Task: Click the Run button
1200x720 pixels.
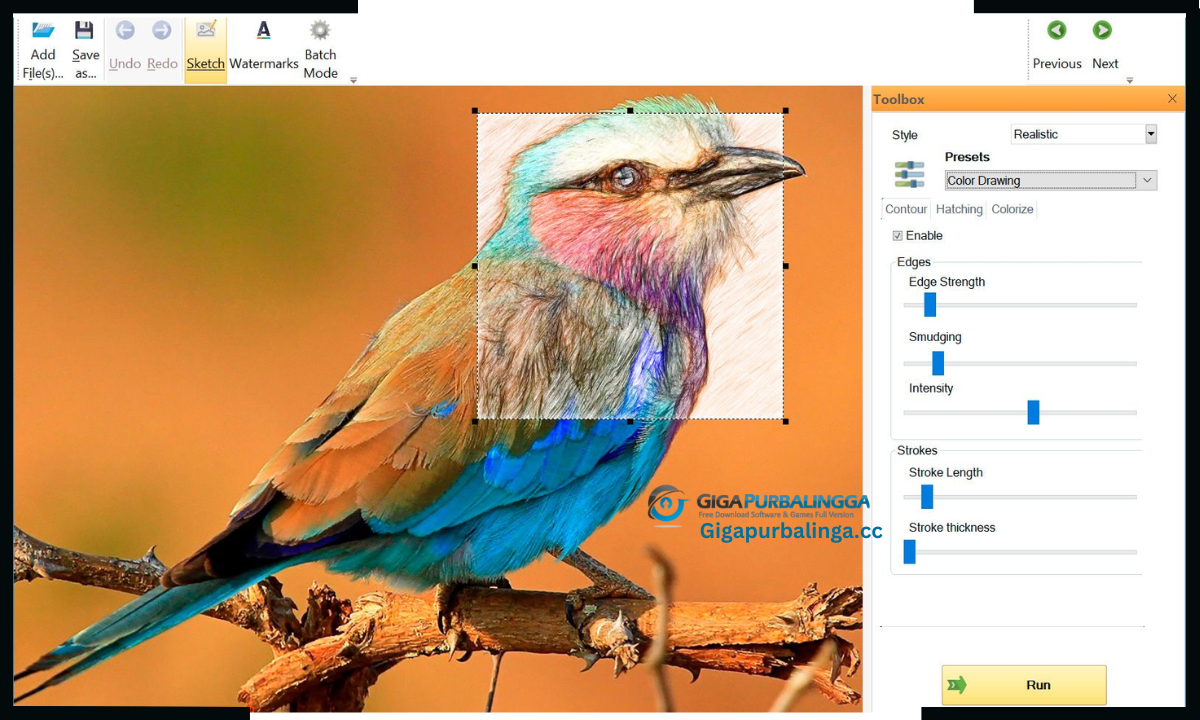Action: [x=1024, y=685]
